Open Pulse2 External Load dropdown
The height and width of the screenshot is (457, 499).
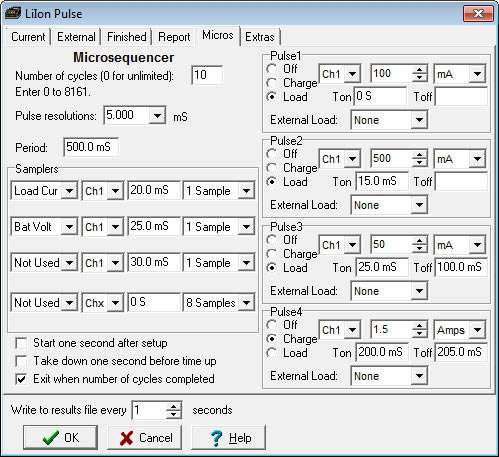click(x=419, y=205)
